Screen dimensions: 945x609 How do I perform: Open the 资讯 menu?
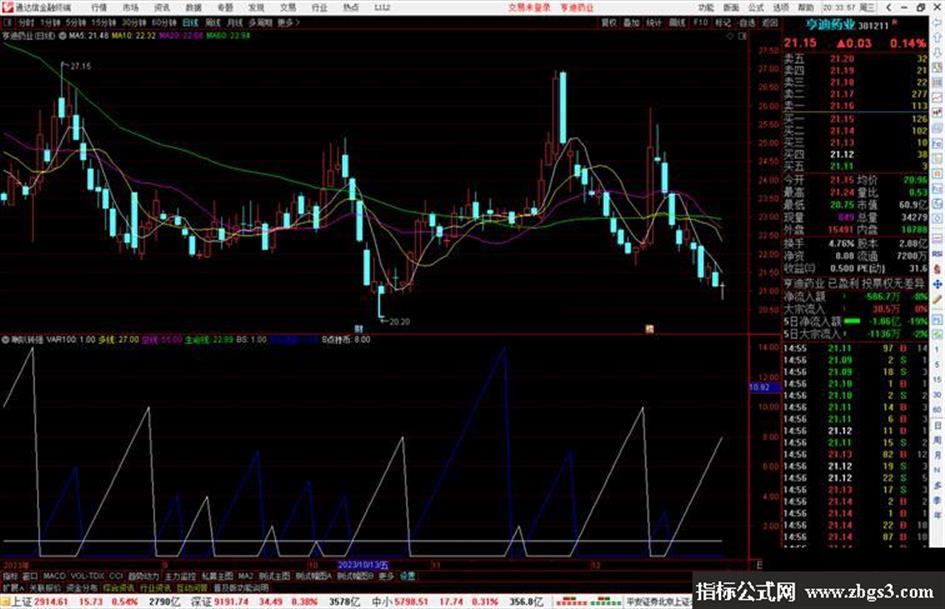pos(162,7)
